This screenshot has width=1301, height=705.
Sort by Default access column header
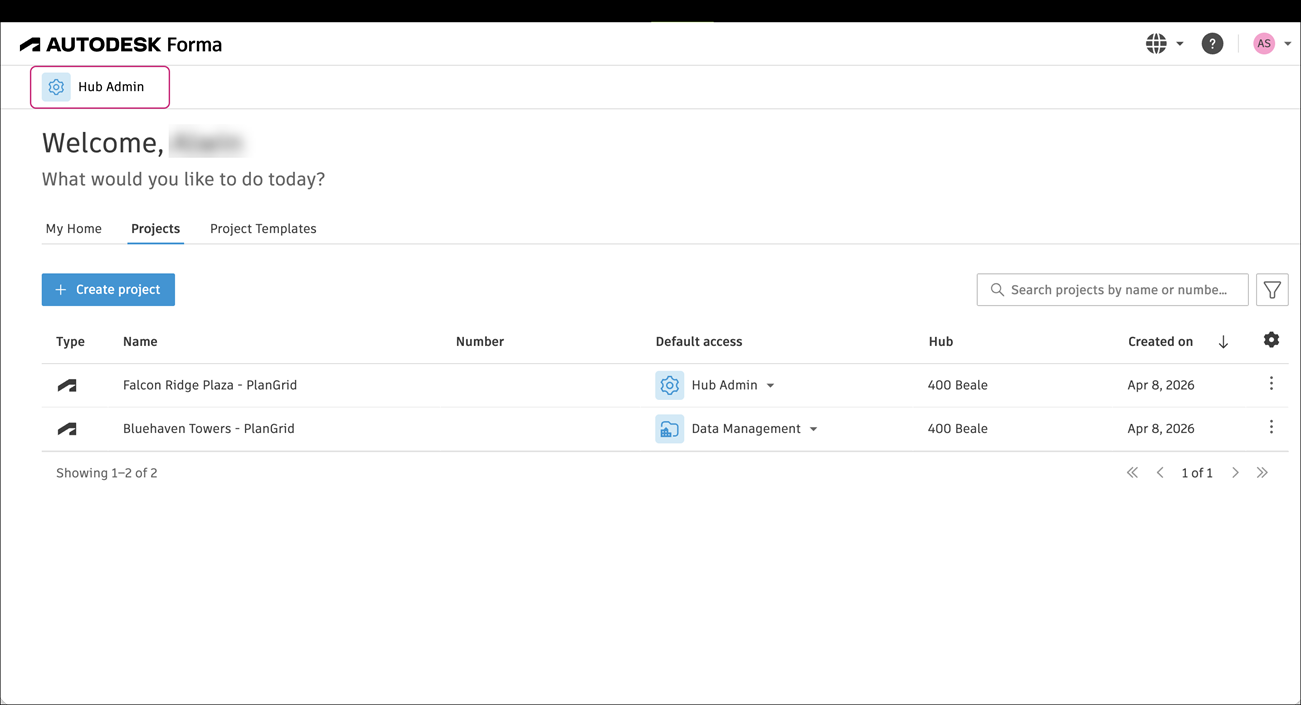coord(698,342)
